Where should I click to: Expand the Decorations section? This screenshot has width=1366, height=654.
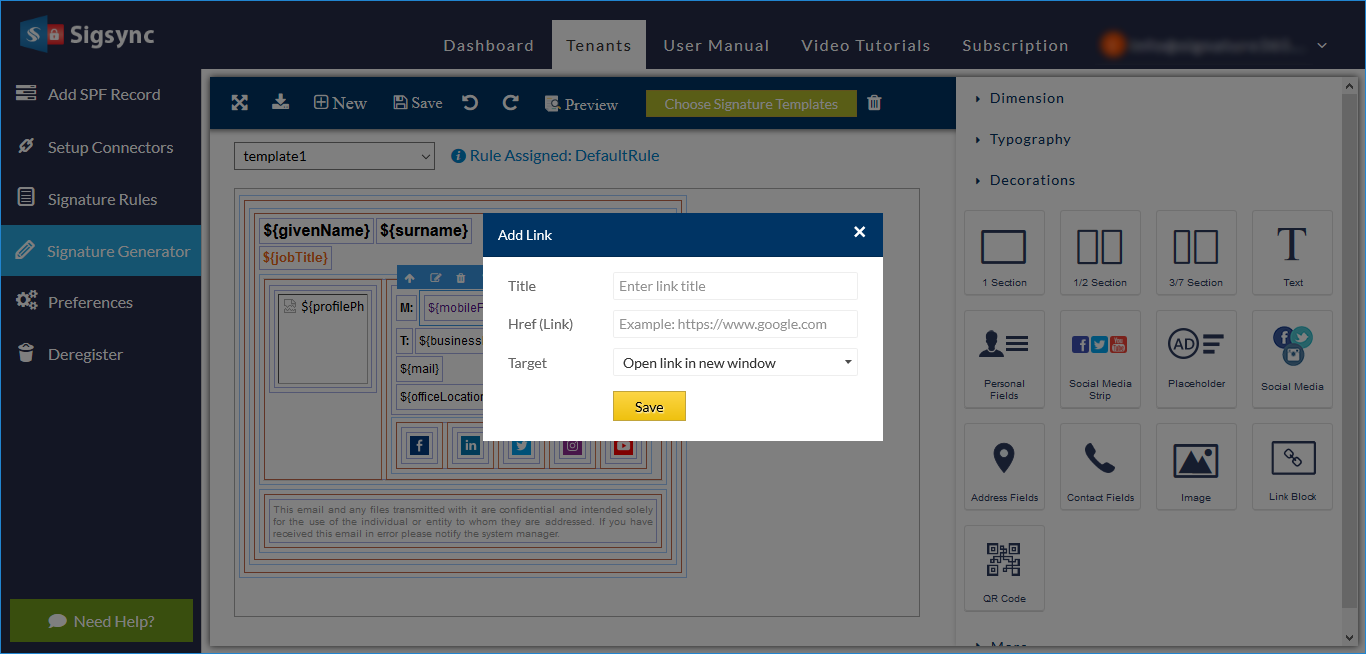tap(1032, 180)
